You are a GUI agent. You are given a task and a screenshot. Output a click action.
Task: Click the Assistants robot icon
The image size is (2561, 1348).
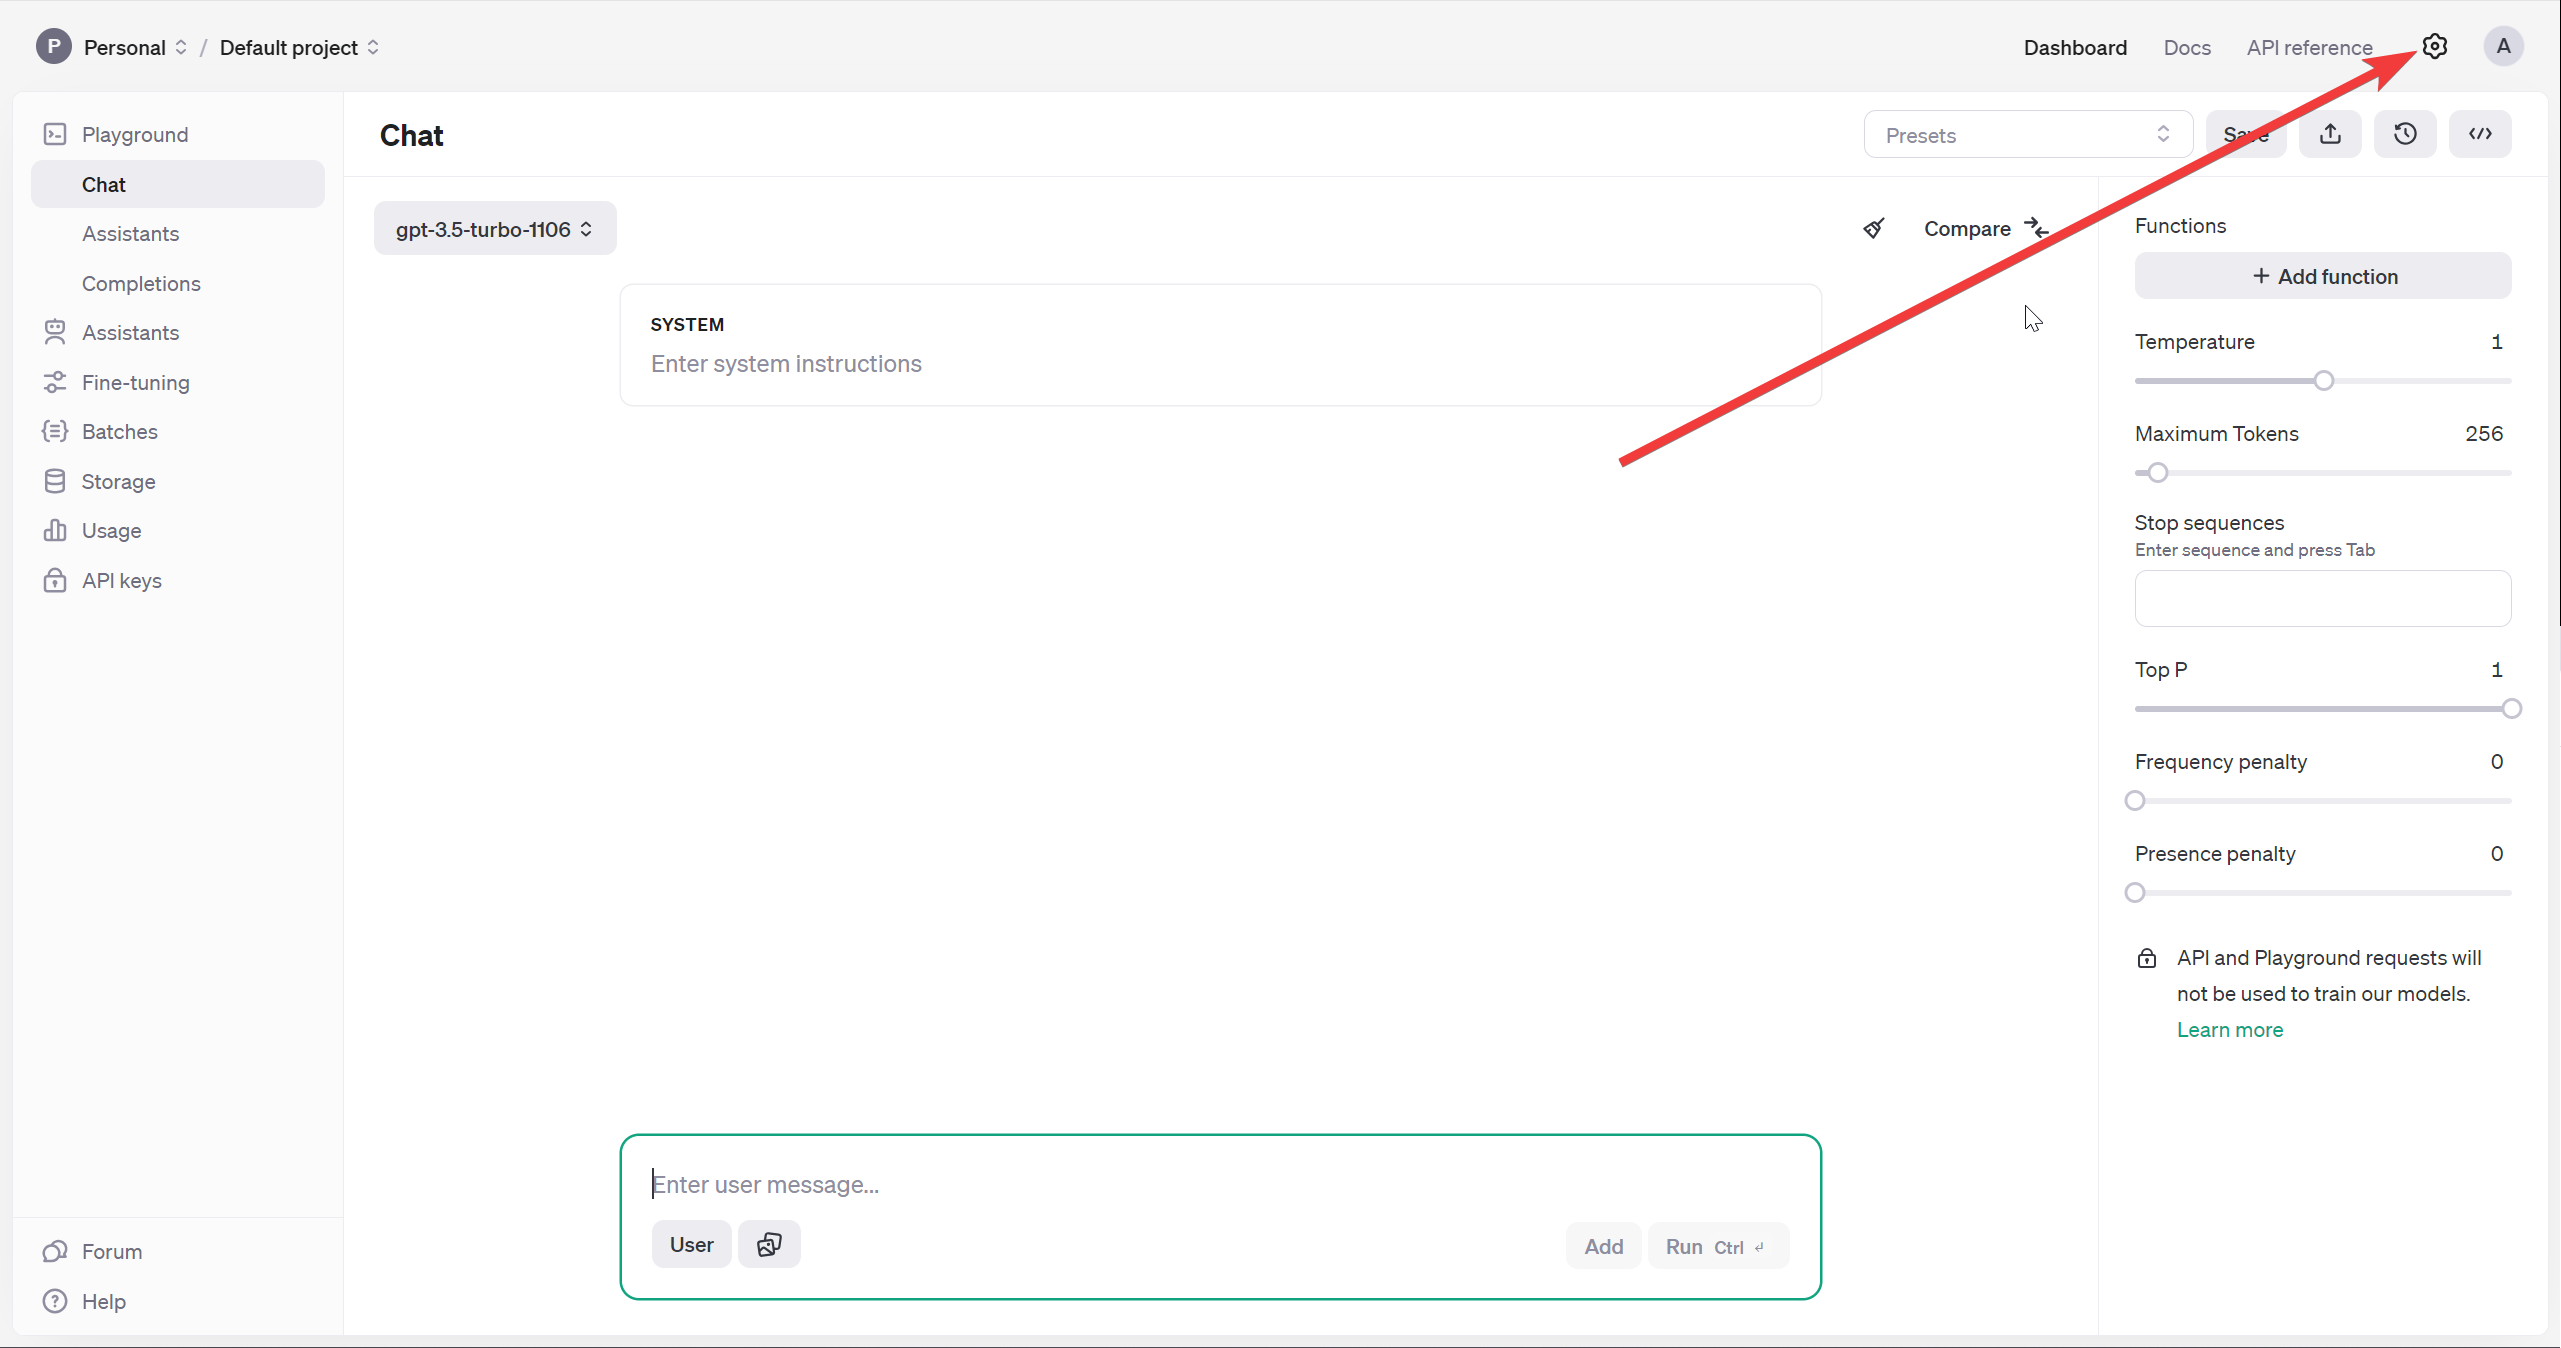click(55, 332)
